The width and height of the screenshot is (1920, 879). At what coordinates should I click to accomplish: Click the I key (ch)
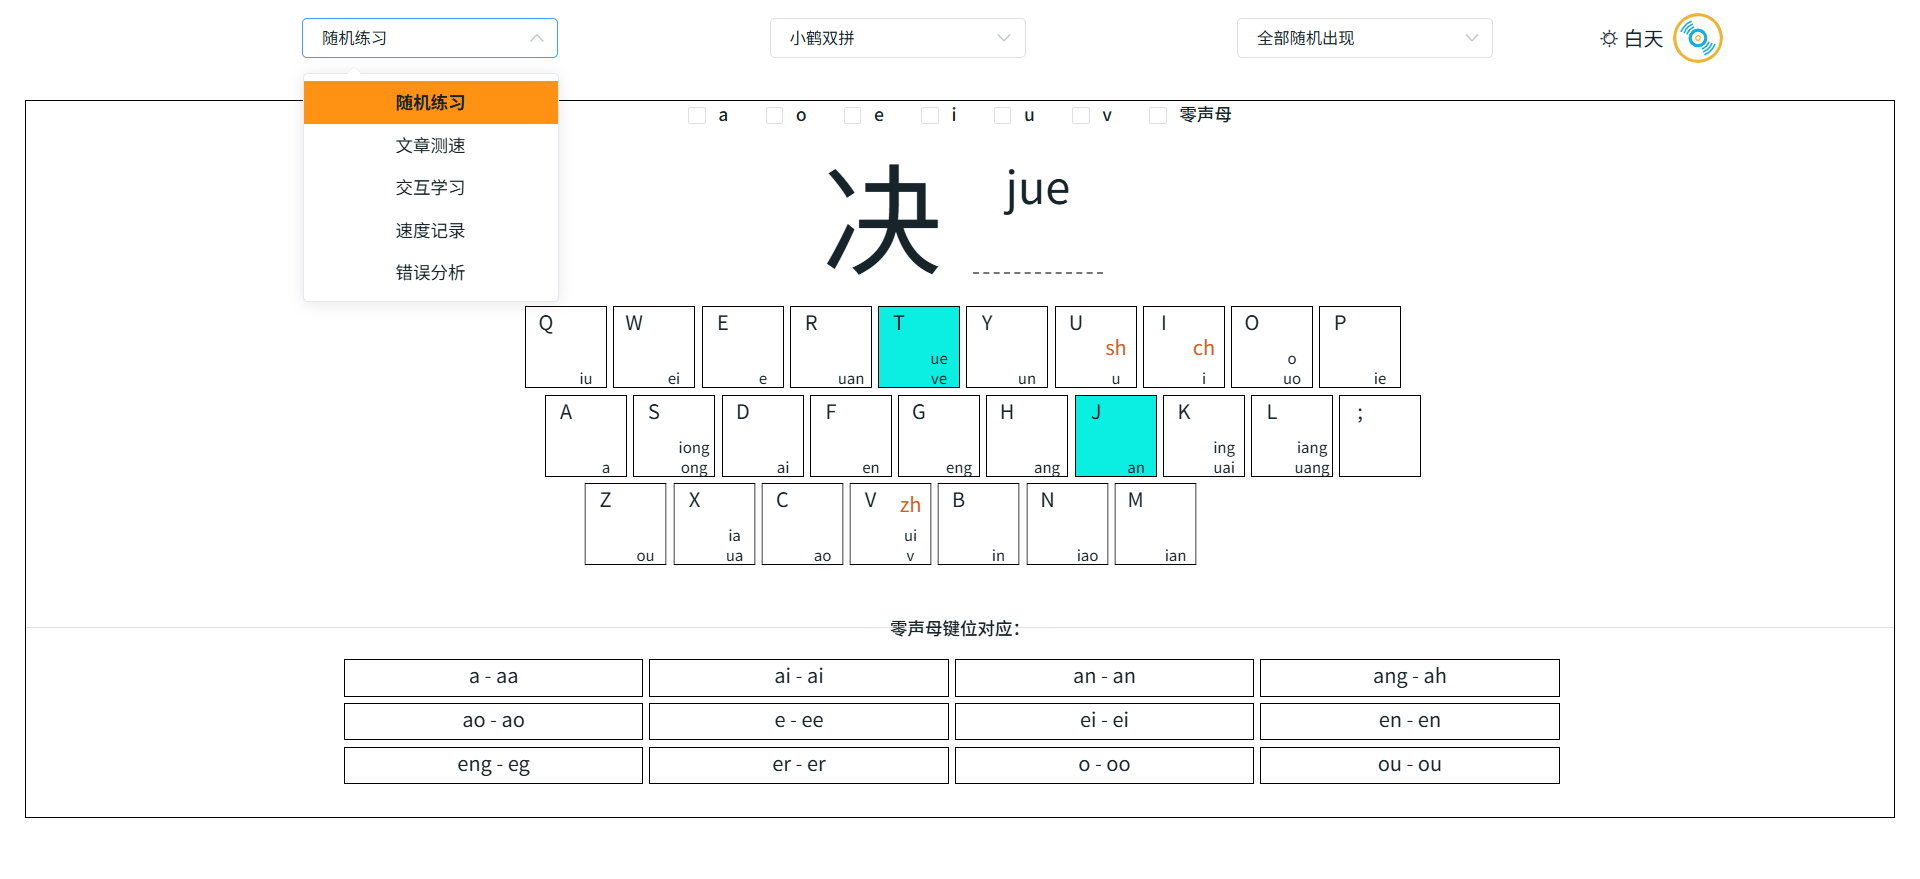(1184, 347)
